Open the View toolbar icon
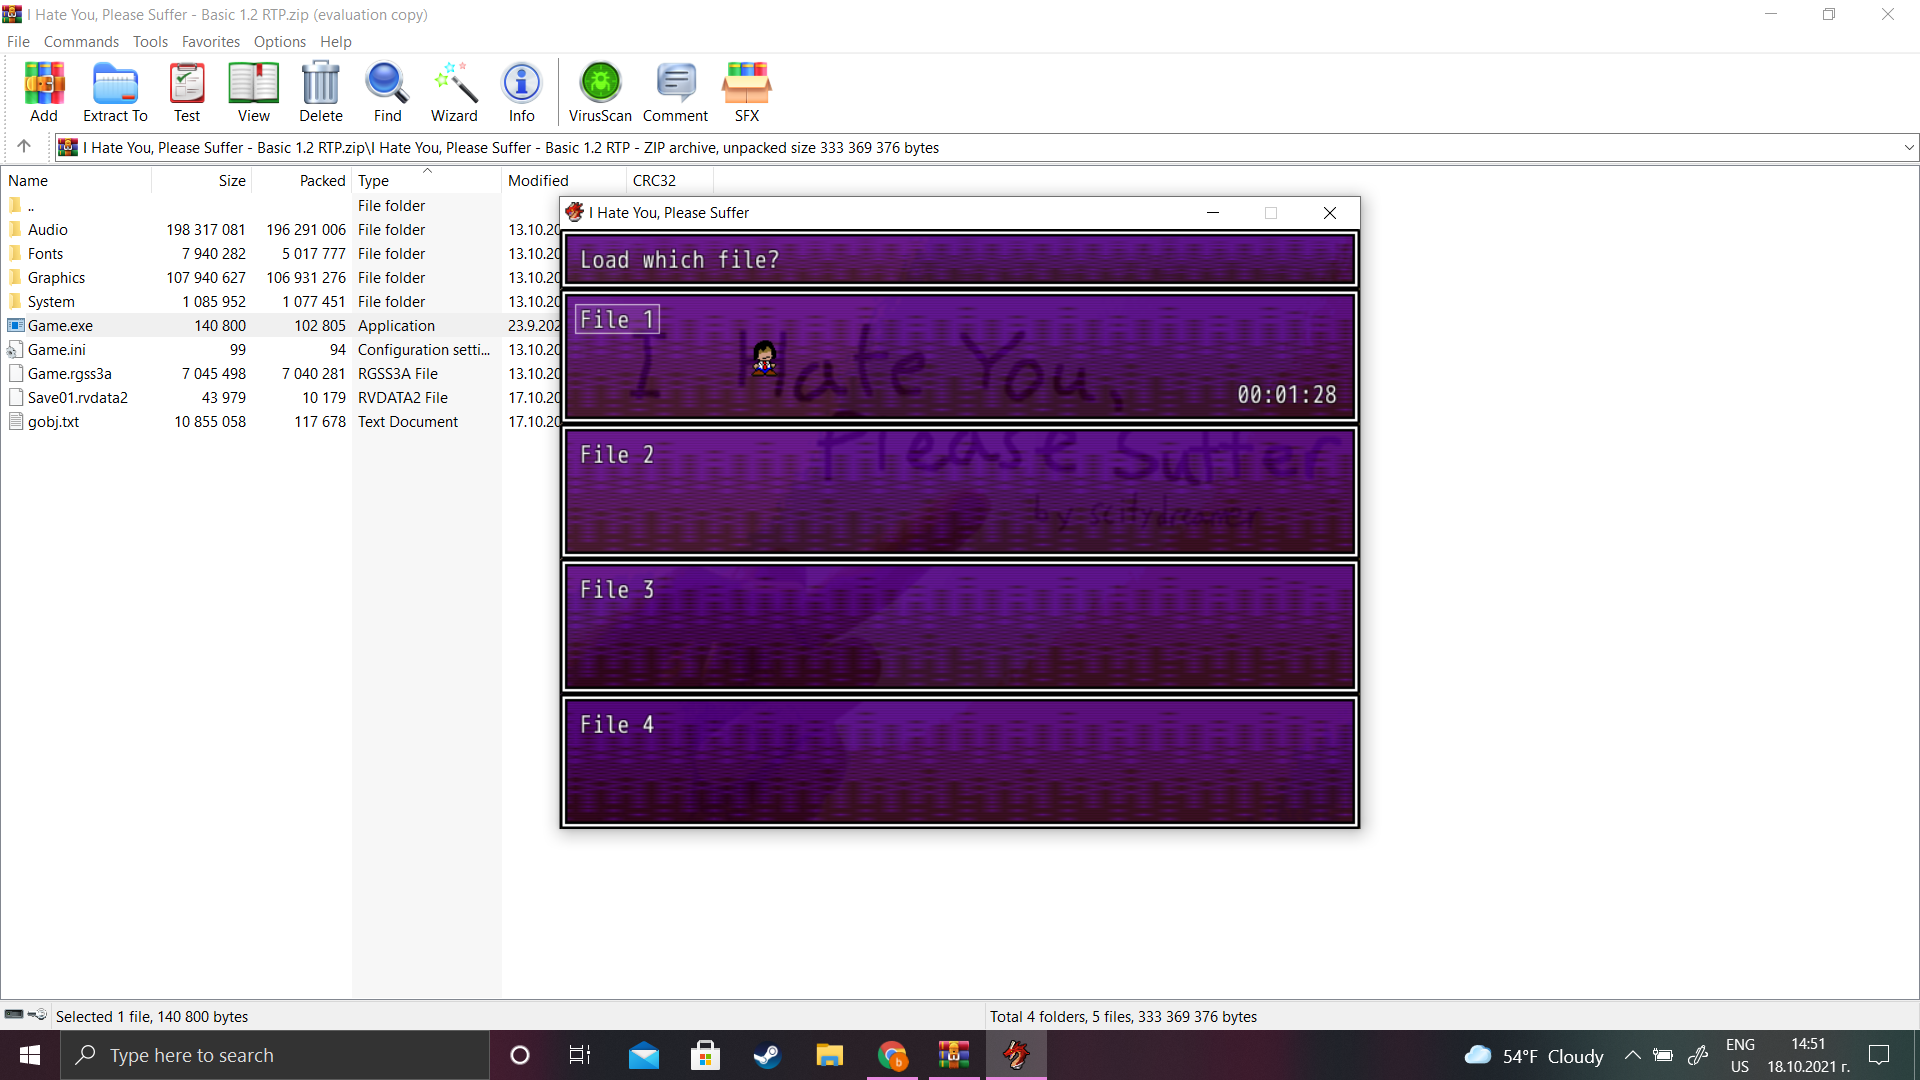Screen dimensions: 1920x1080 (x=253, y=92)
